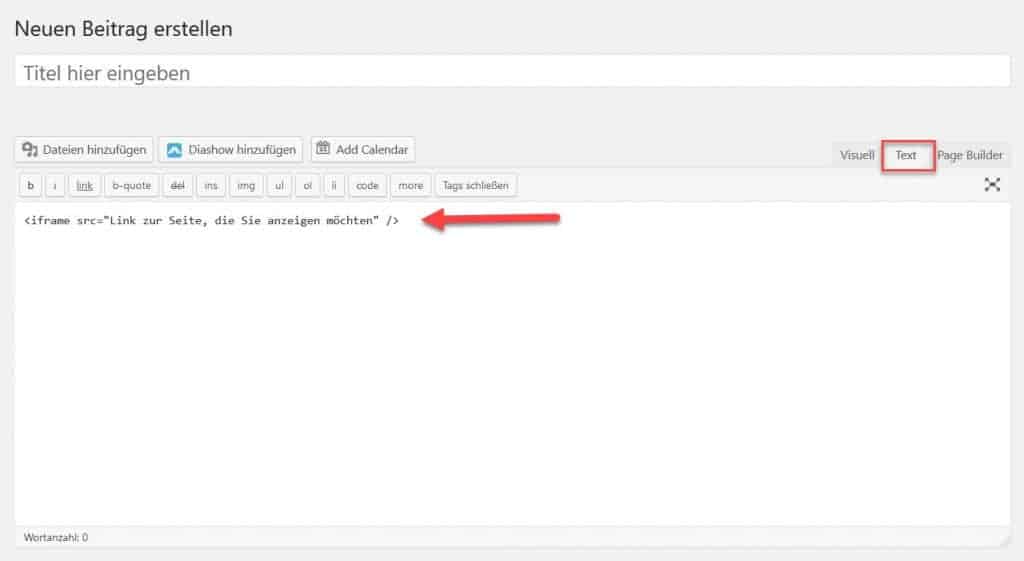
Task: Insert unordered list with ul button
Action: pos(280,185)
